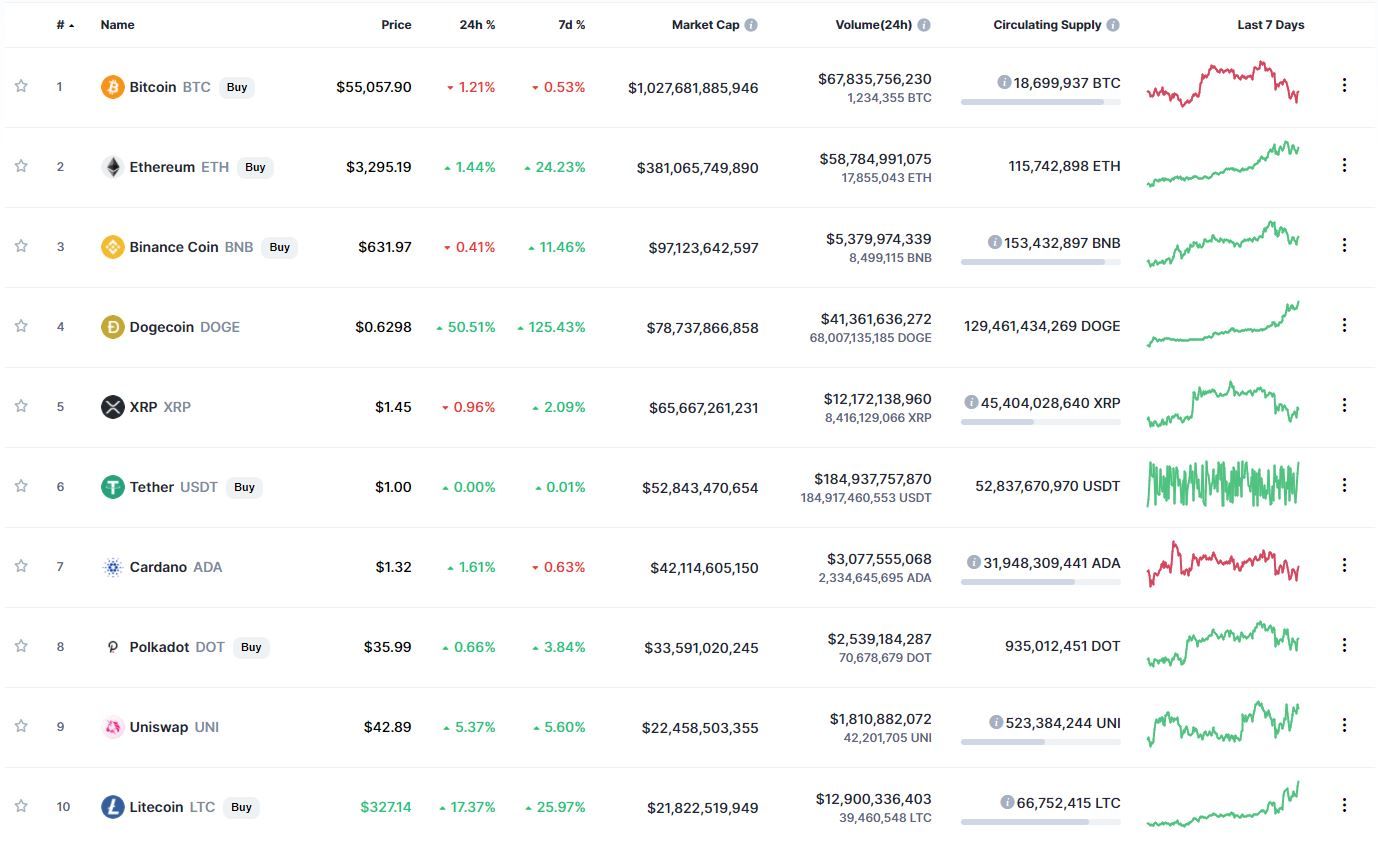Show more options for Uniswap
The image size is (1378, 845).
pyautogui.click(x=1344, y=725)
